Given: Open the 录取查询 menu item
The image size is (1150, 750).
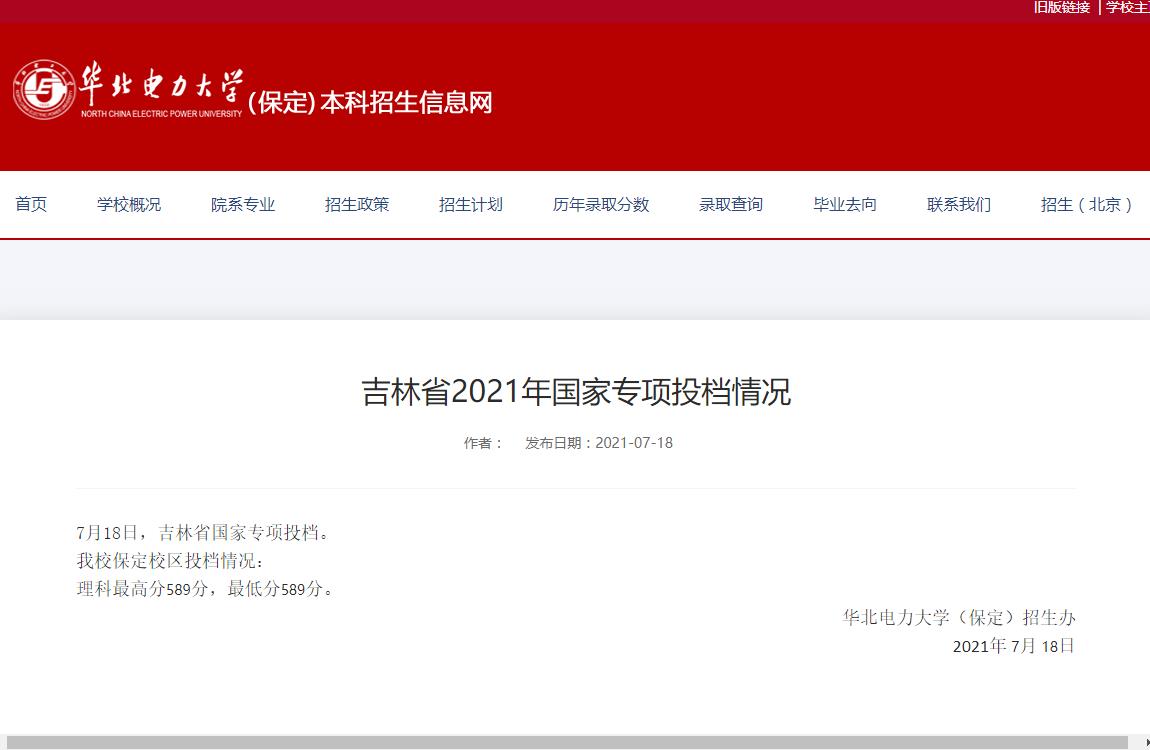Looking at the screenshot, I should [x=731, y=205].
